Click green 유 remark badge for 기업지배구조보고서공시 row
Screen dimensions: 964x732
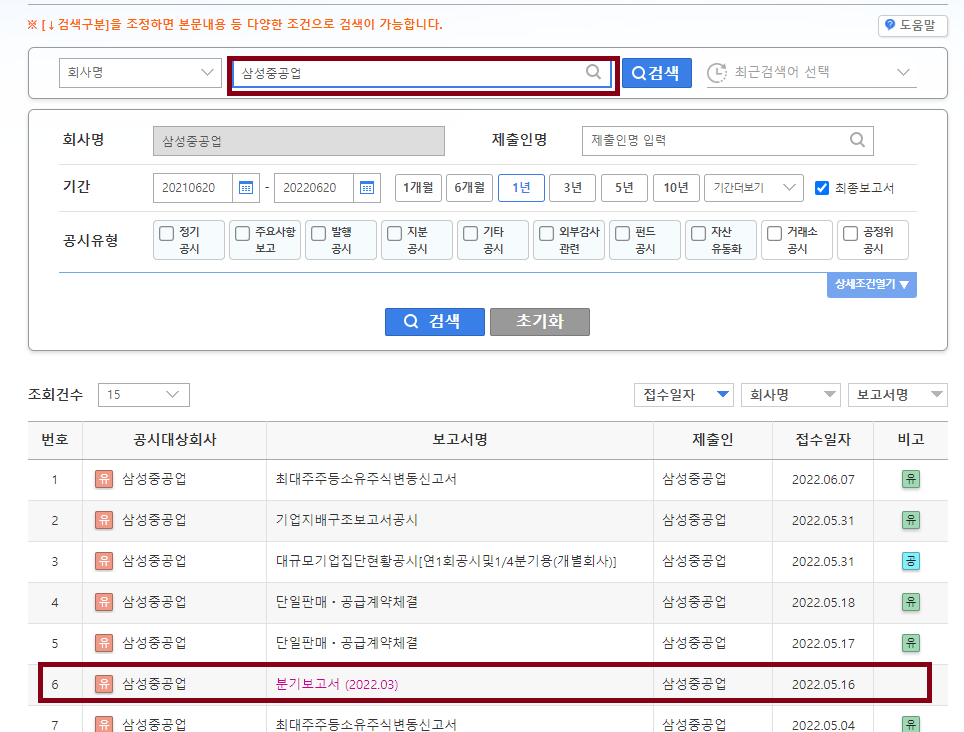point(911,520)
